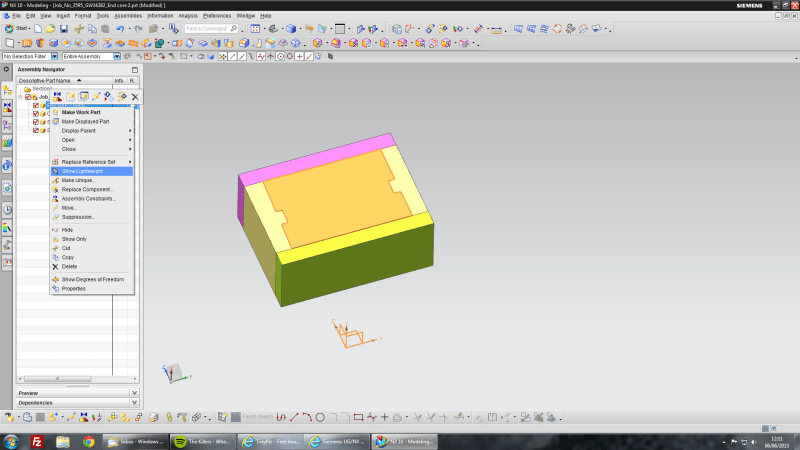The width and height of the screenshot is (800, 450).
Task: Open the context menu's Close submenu
Action: [92, 149]
